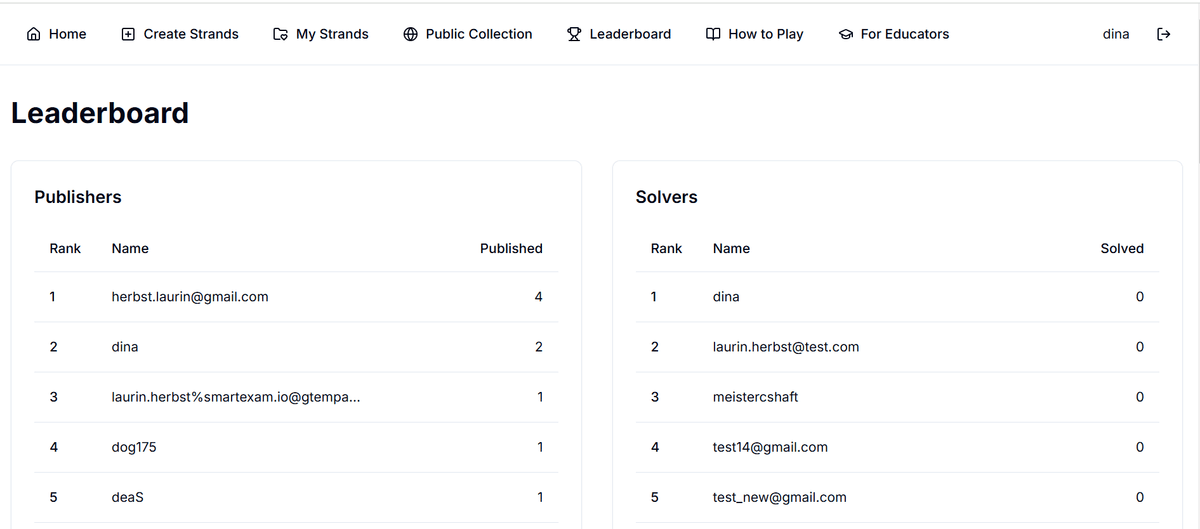Open the Create Strands menu item

click(x=190, y=34)
